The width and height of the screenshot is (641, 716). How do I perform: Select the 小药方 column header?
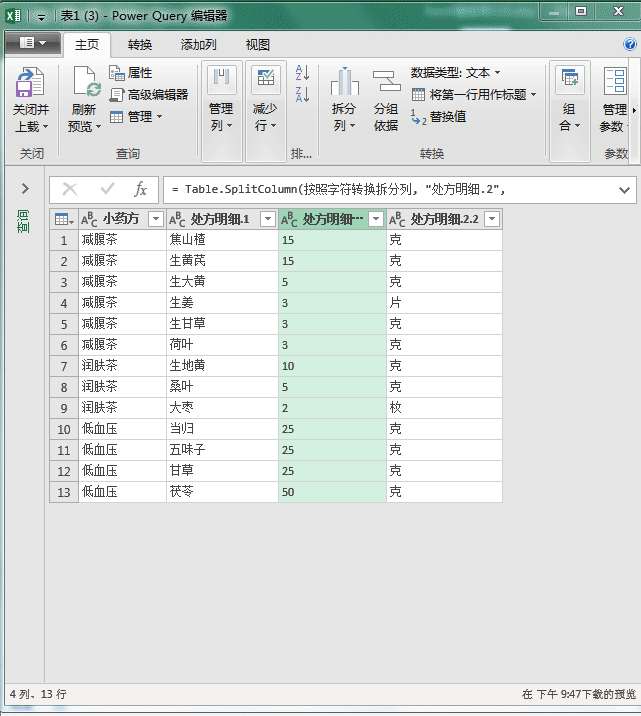click(121, 219)
